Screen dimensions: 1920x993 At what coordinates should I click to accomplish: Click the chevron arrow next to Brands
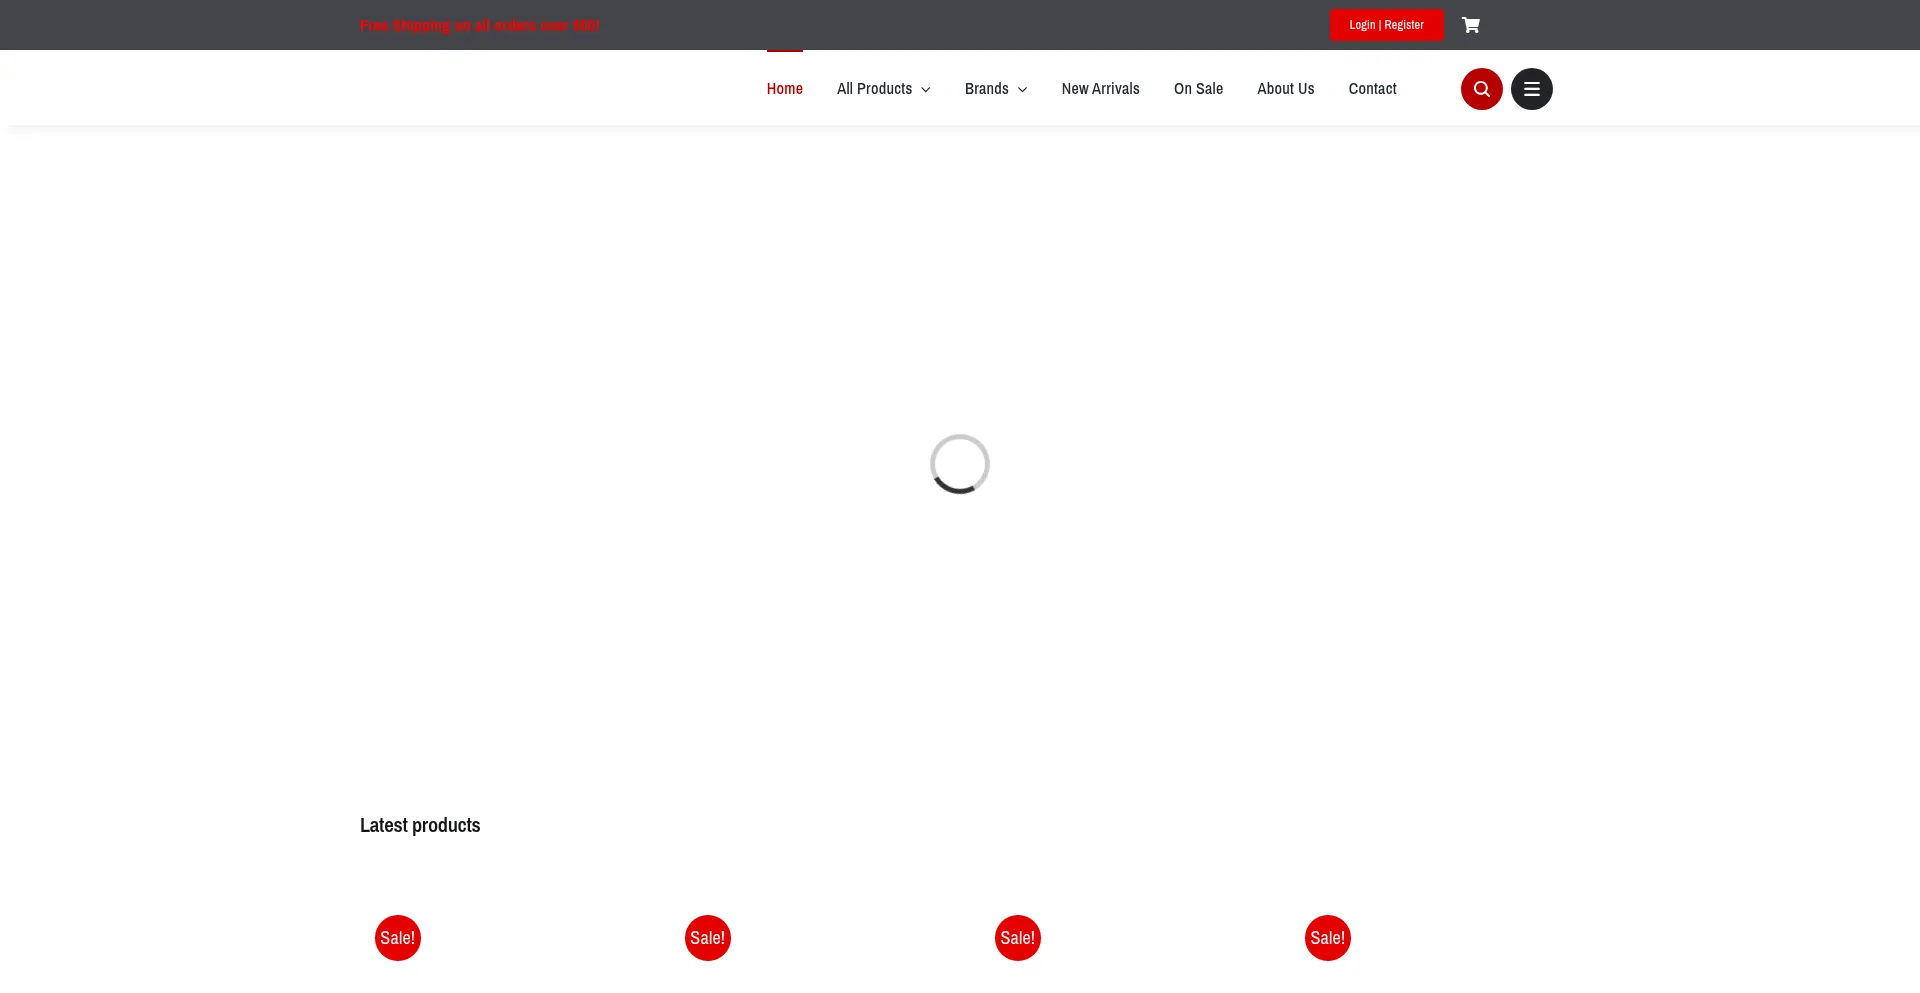[x=1022, y=90]
